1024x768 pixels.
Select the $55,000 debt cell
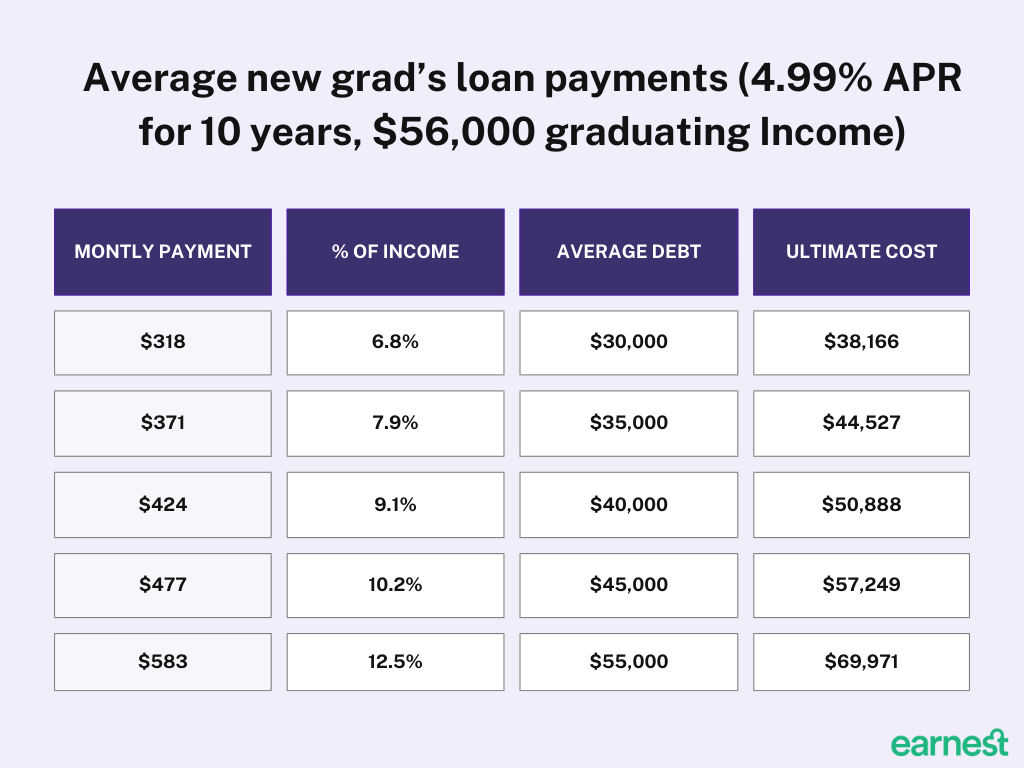point(629,662)
